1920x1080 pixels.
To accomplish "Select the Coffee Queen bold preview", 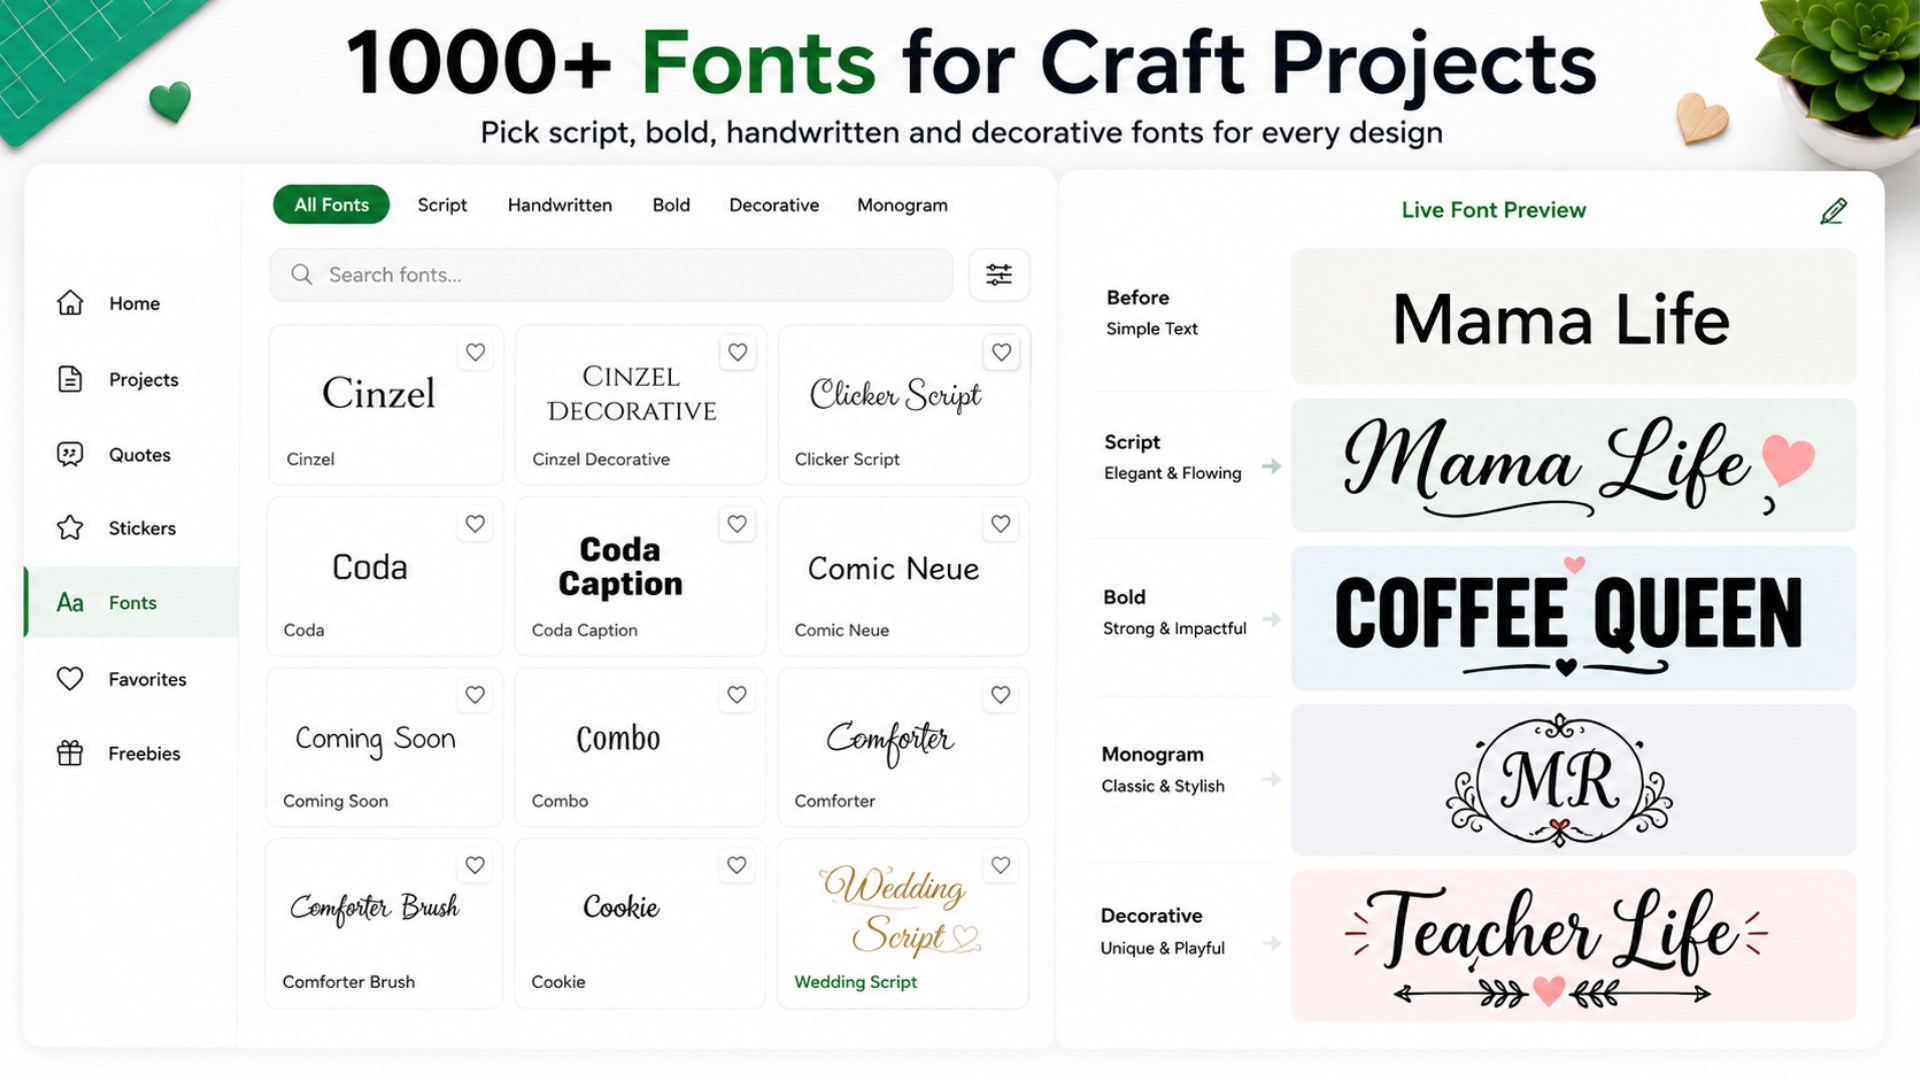I will pyautogui.click(x=1574, y=618).
